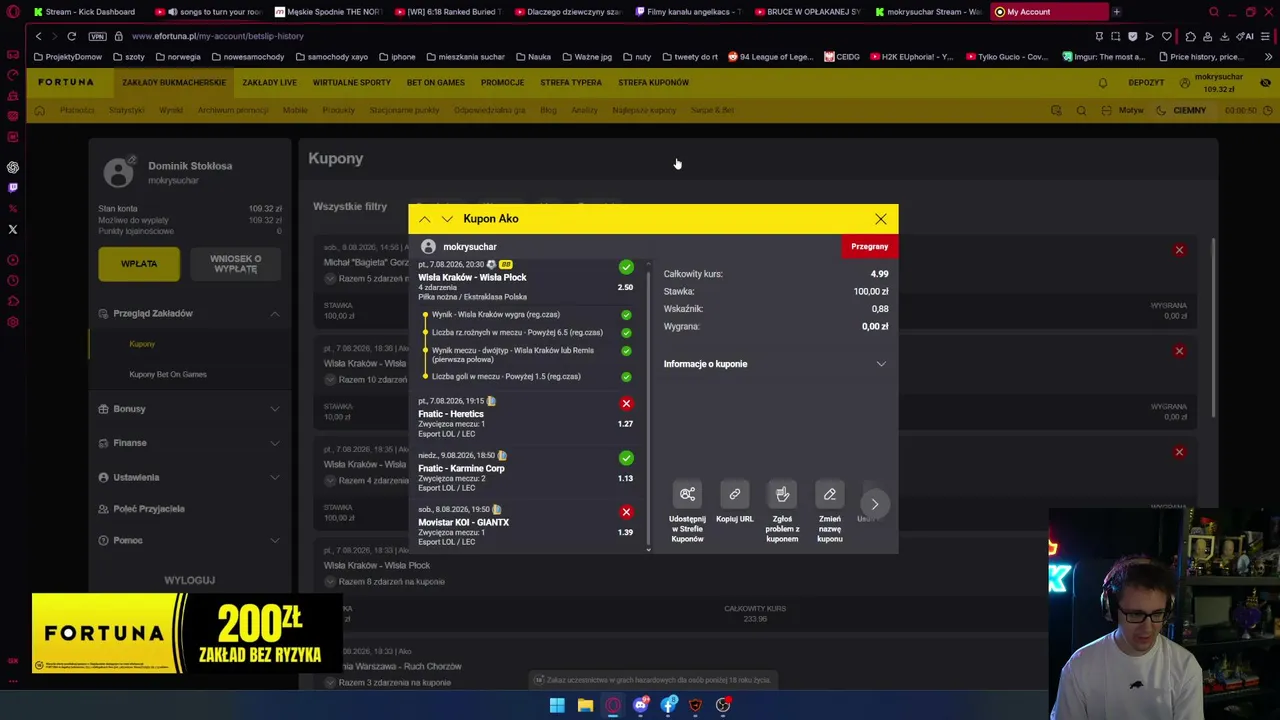Click the mokrysuchar avatar in coupon dialog
The height and width of the screenshot is (720, 1280).
click(428, 247)
